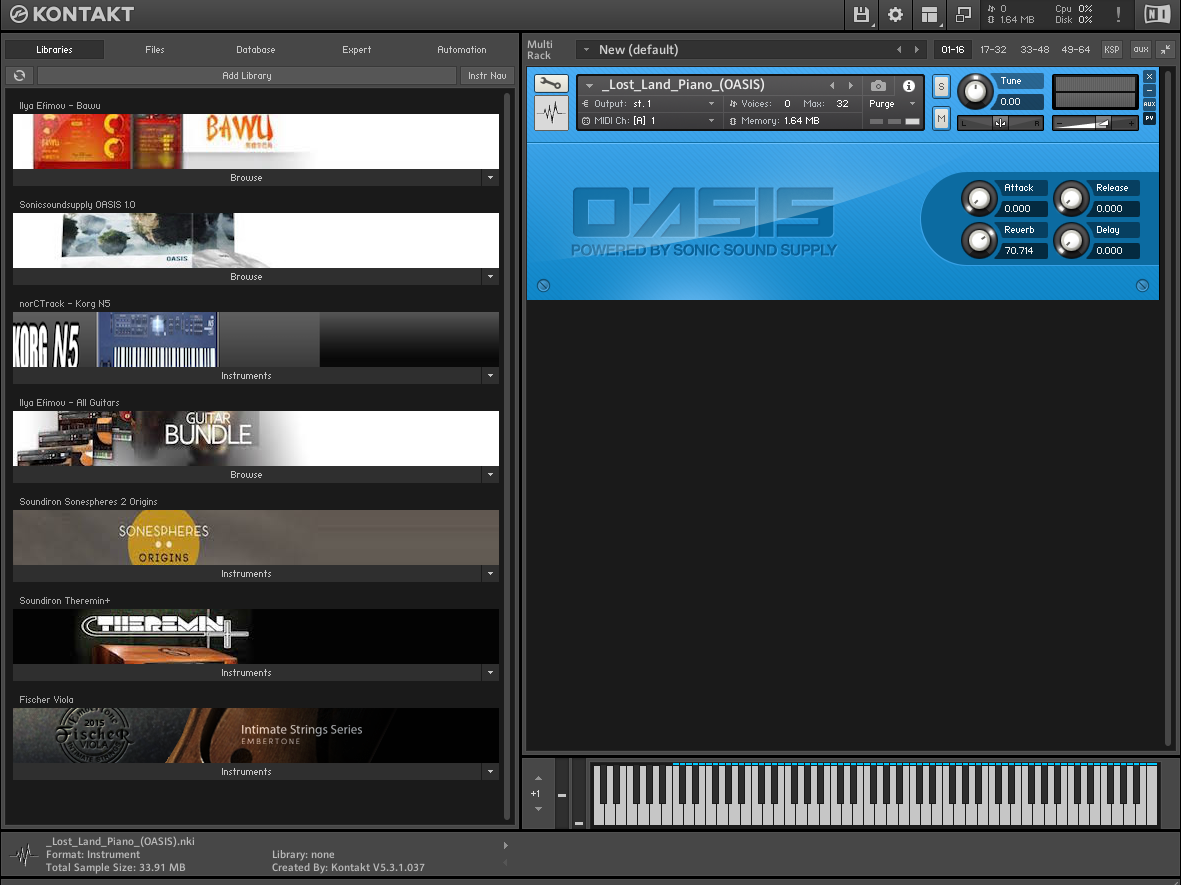Open Options via the gear icon
The width and height of the screenshot is (1181, 885).
[x=895, y=14]
